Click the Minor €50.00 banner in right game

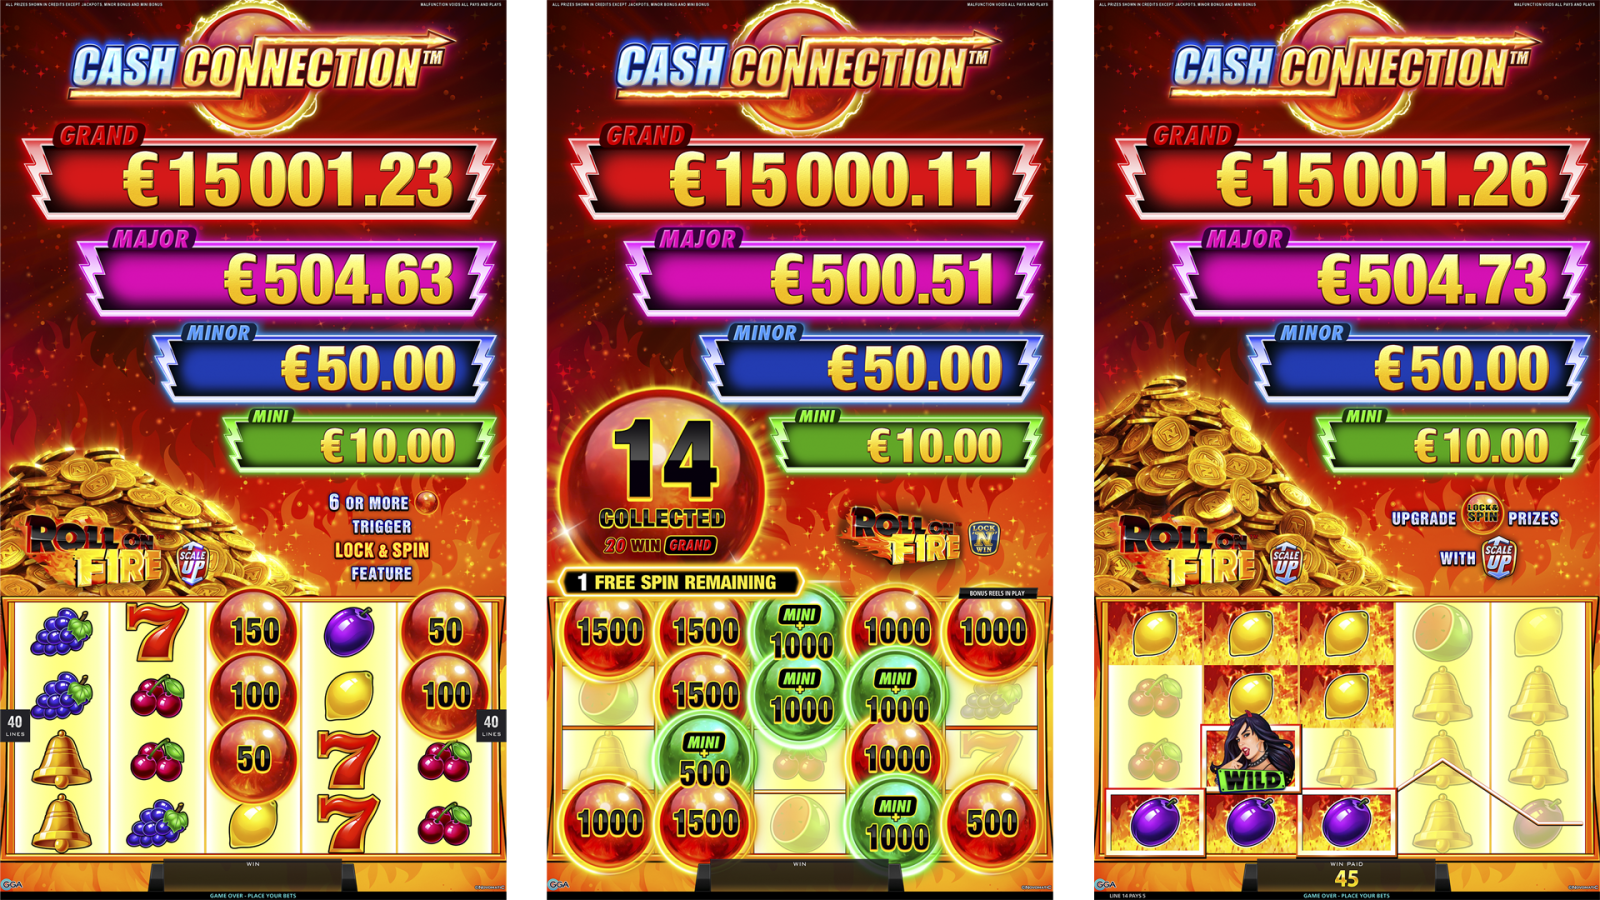click(1420, 362)
